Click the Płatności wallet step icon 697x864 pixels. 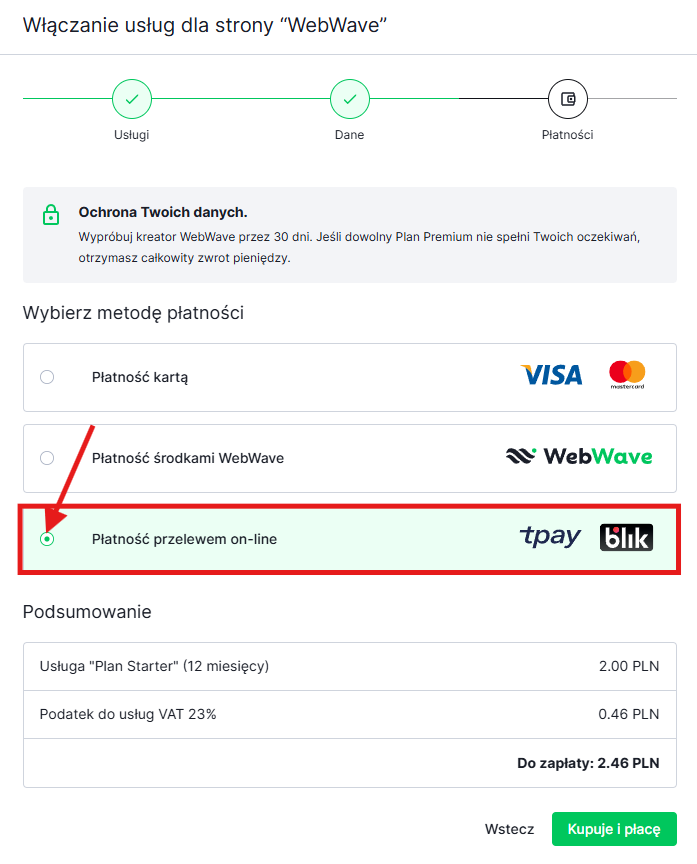click(568, 99)
